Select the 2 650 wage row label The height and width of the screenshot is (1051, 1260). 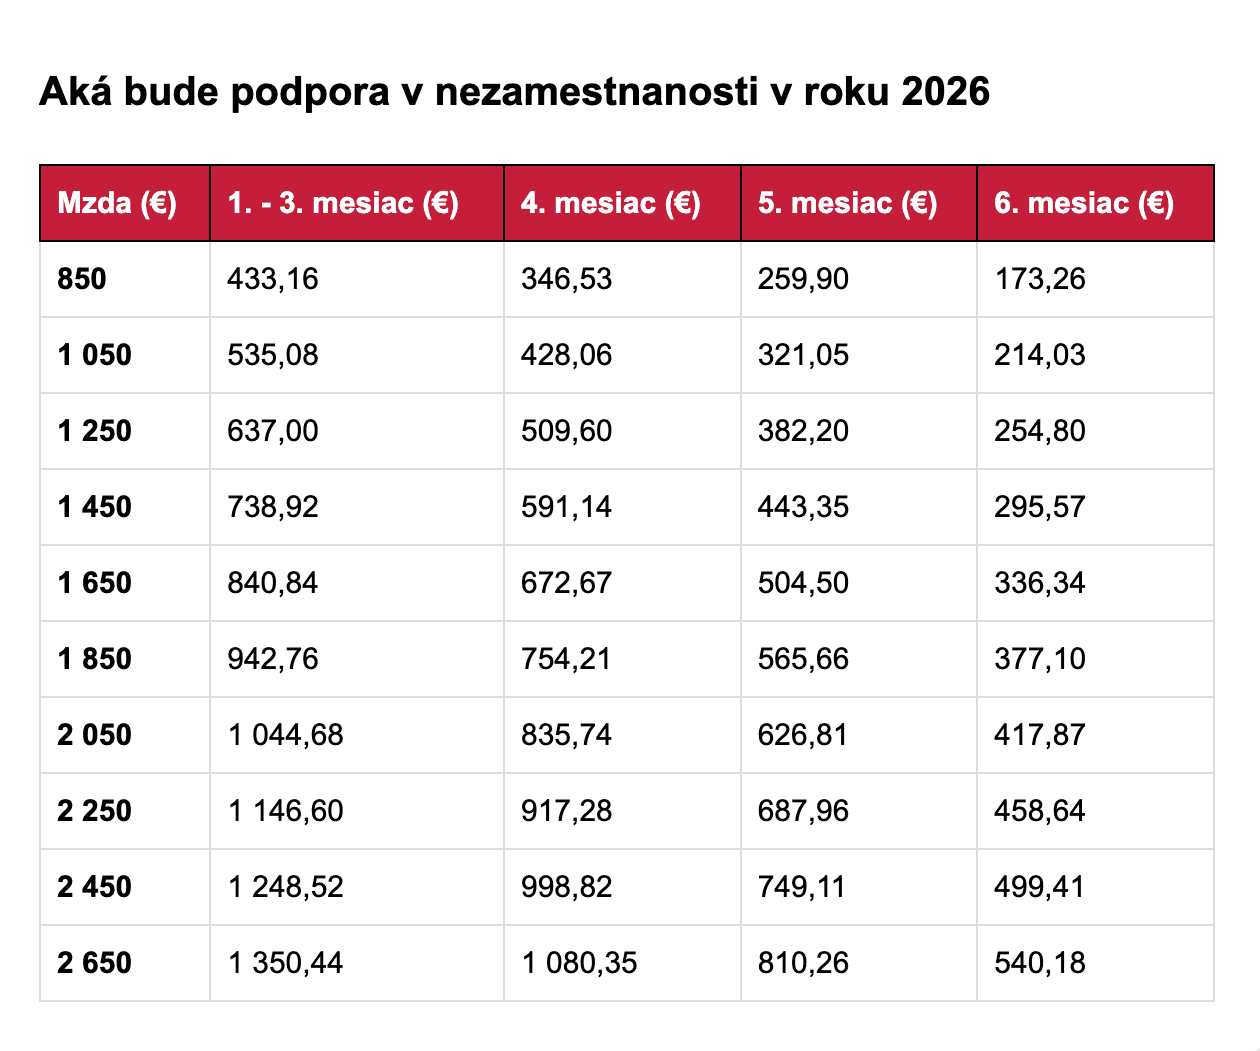coord(95,963)
